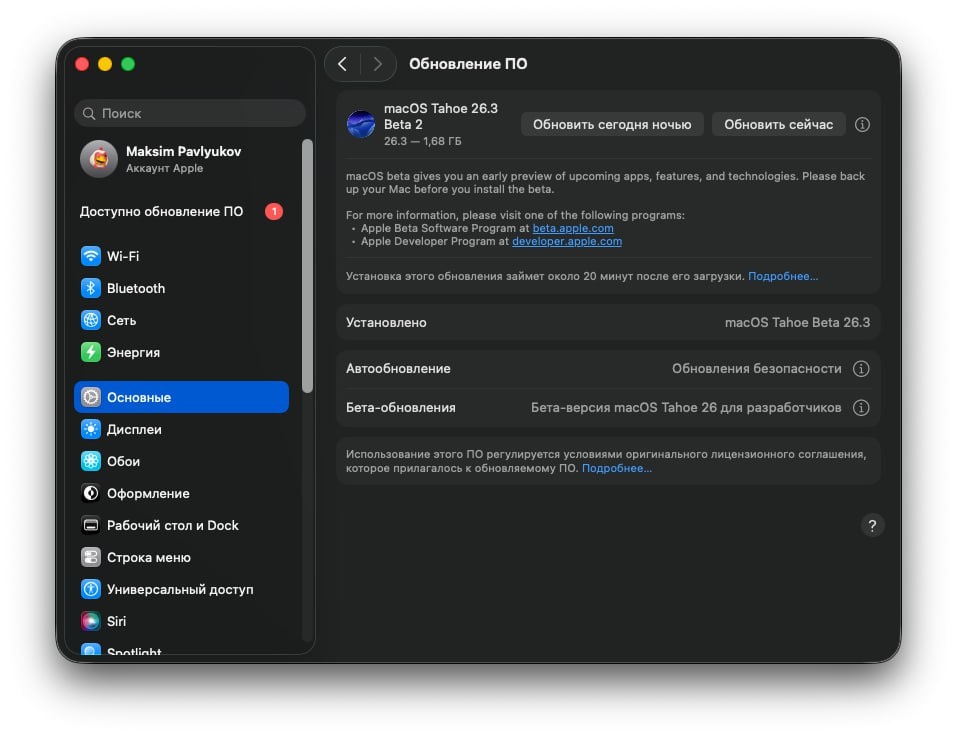
Task: Go back with left chevron
Action: pos(342,64)
